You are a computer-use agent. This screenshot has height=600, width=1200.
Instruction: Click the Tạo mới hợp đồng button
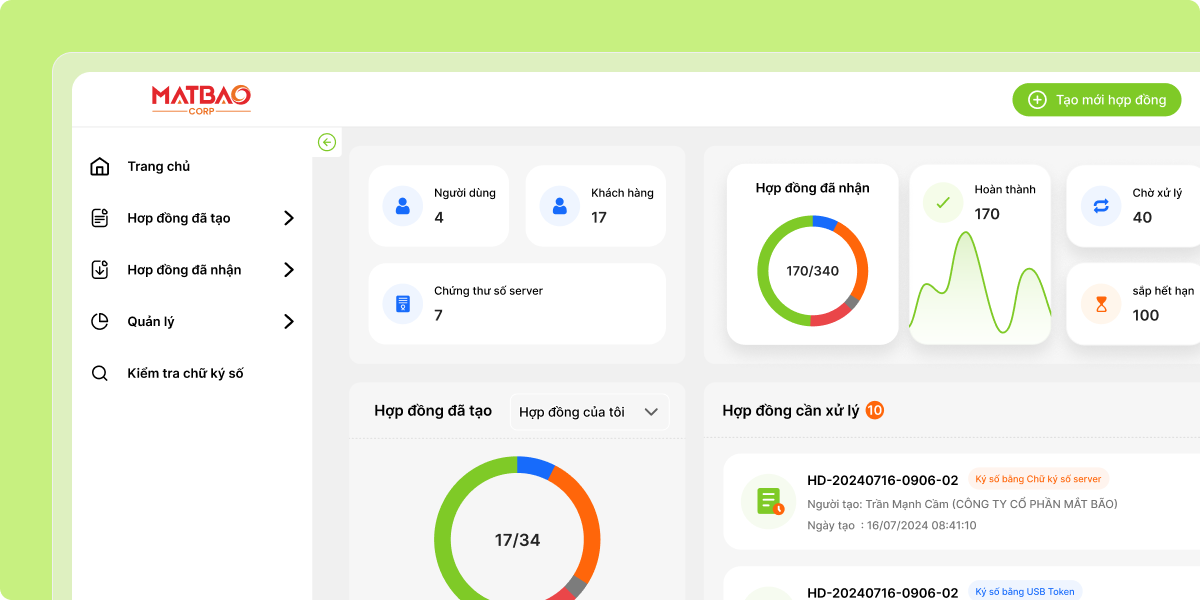coord(1097,100)
